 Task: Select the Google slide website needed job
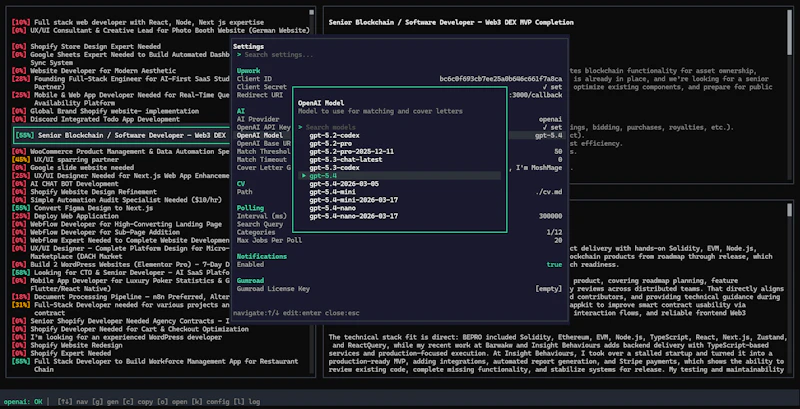72,168
